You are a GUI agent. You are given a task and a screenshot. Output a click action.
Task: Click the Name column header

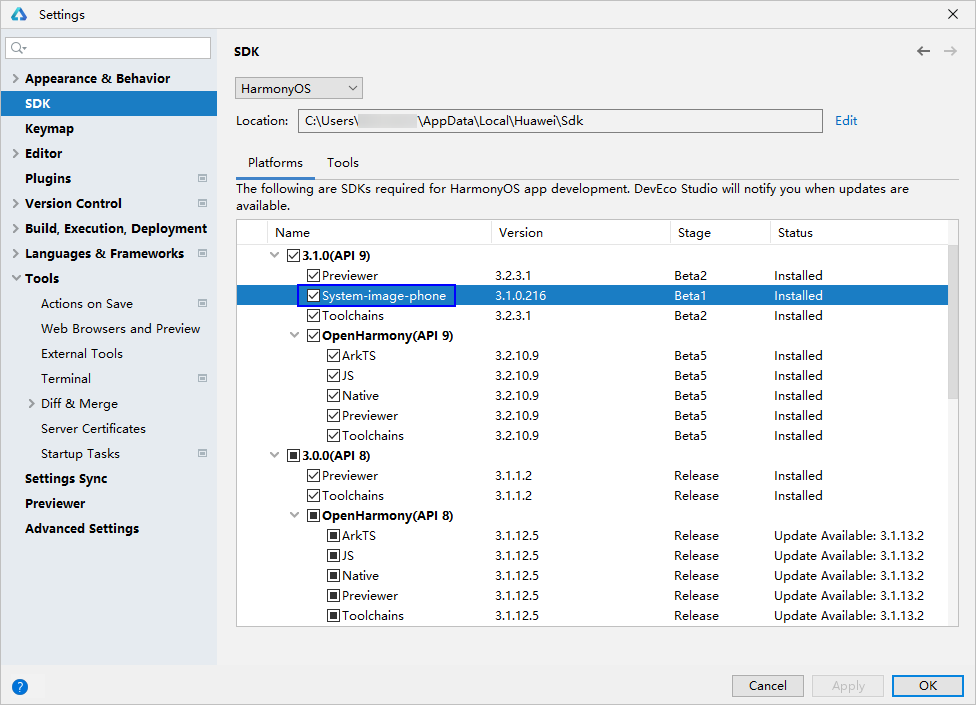click(x=380, y=233)
